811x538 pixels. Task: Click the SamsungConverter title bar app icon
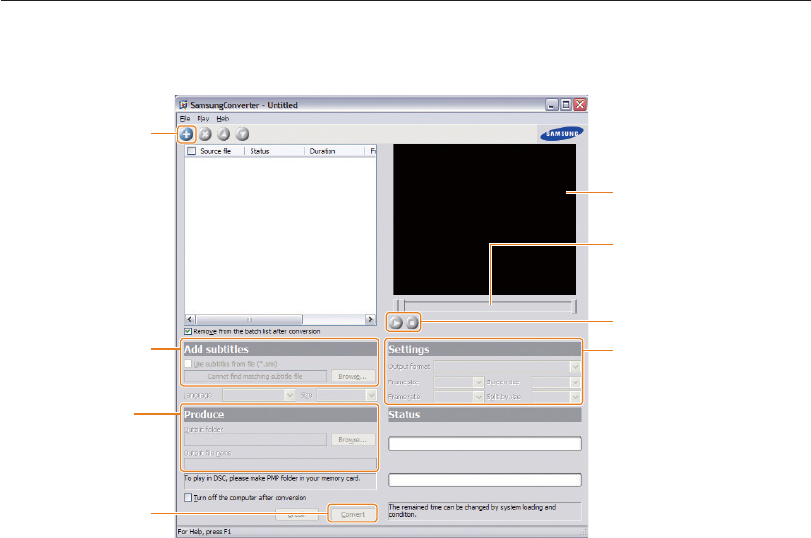(183, 105)
